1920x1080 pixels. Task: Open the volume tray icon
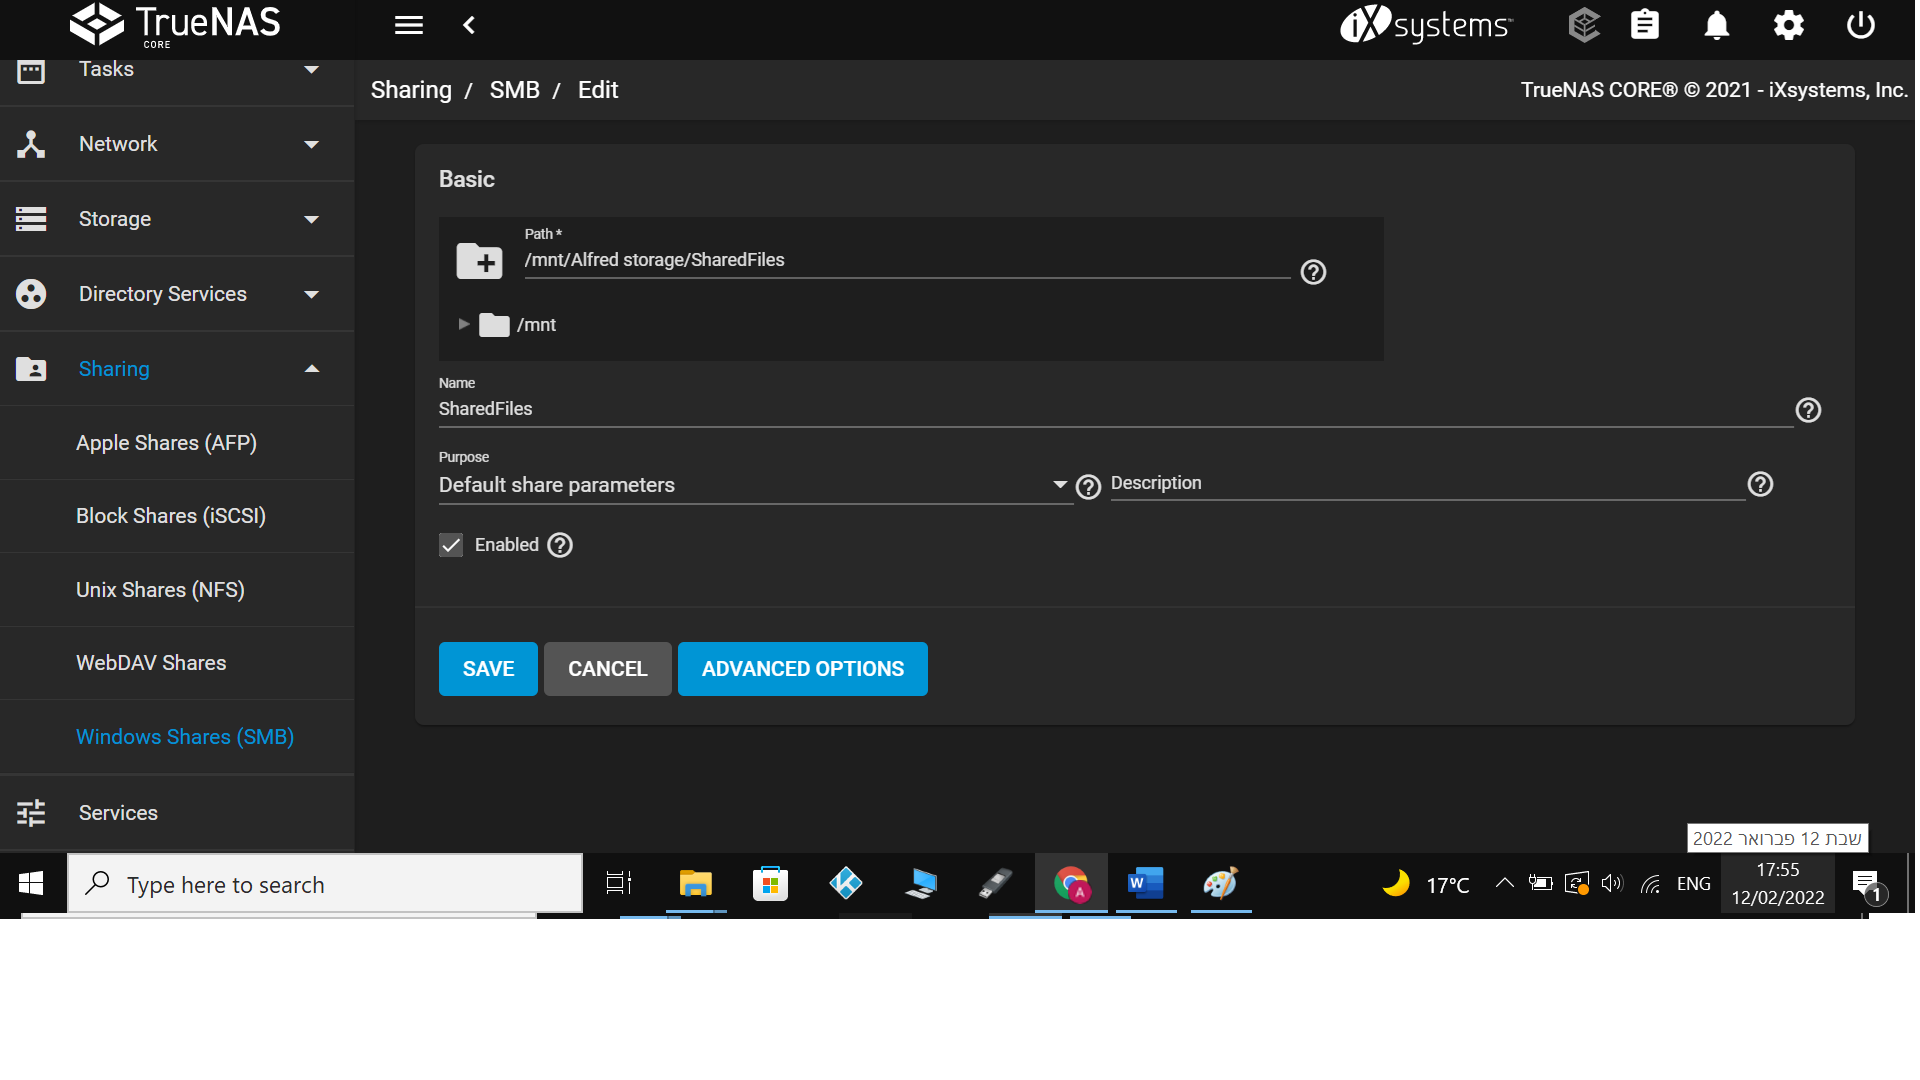[1612, 884]
